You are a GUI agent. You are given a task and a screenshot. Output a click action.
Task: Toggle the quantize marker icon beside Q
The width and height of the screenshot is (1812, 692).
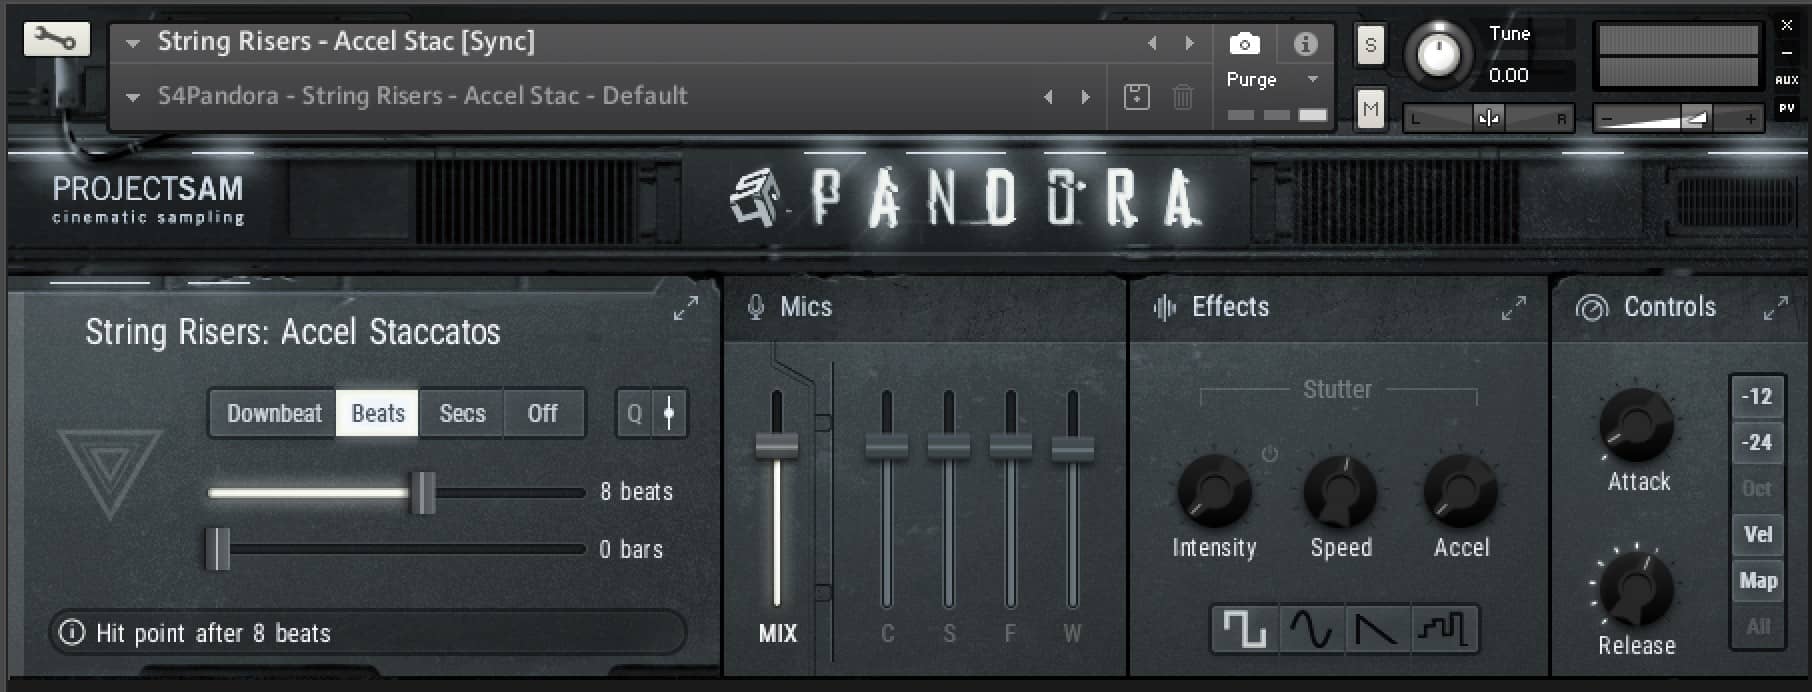coord(669,413)
